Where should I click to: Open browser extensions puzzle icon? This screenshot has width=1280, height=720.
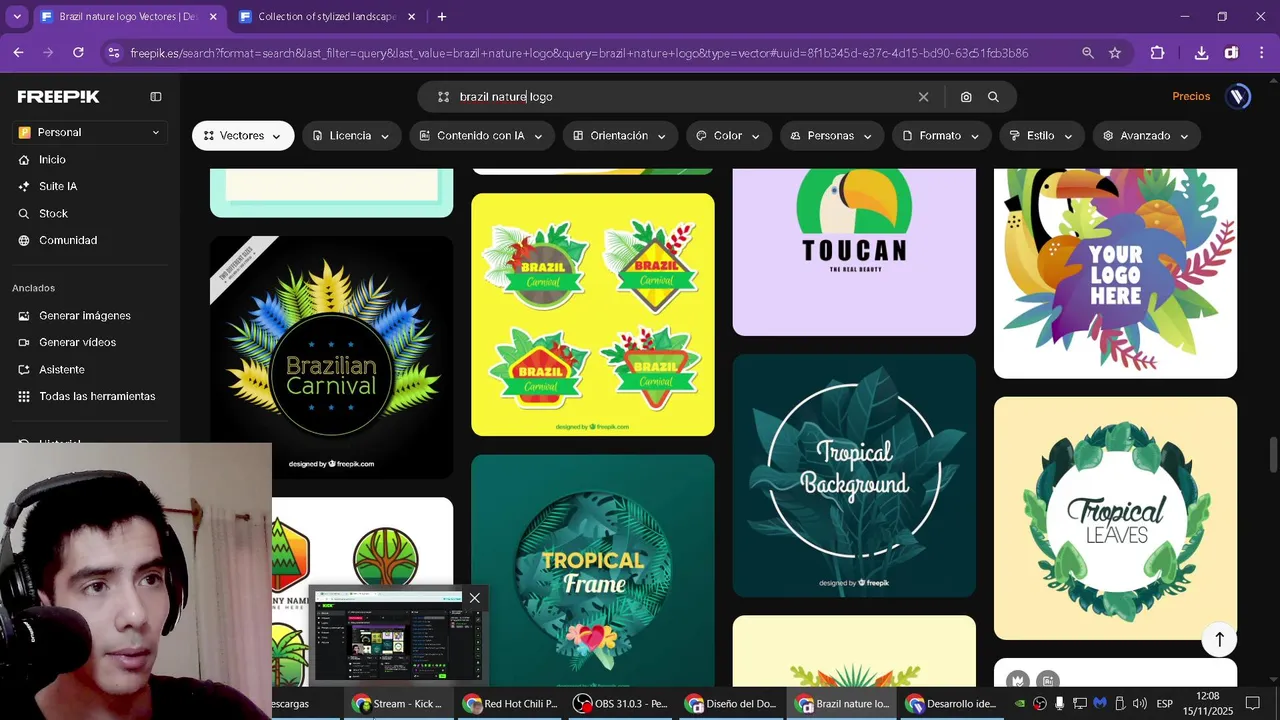[1157, 53]
